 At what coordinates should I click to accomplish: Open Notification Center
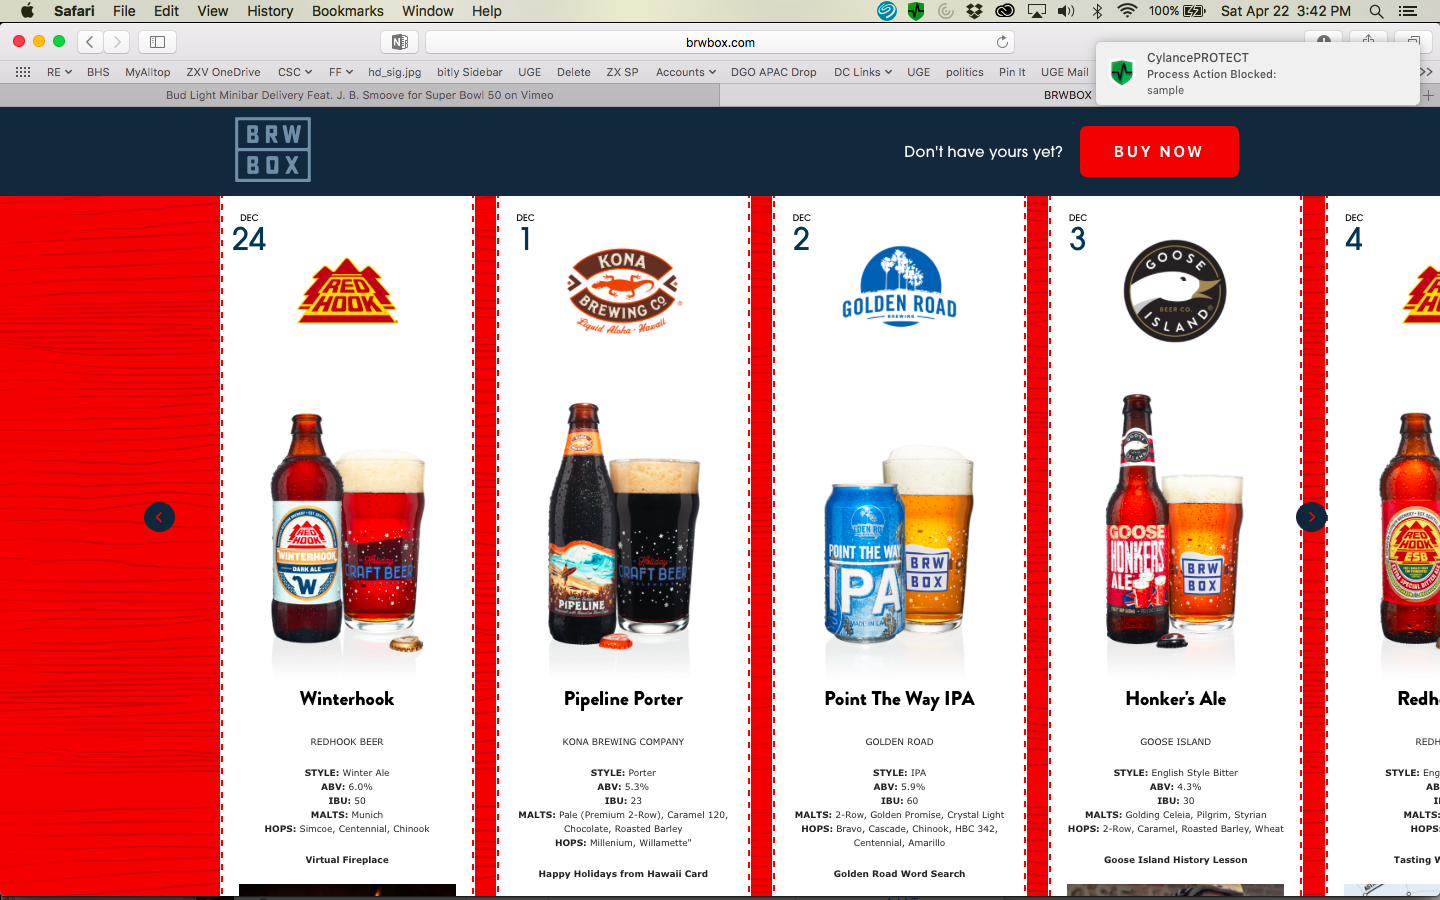[1408, 11]
